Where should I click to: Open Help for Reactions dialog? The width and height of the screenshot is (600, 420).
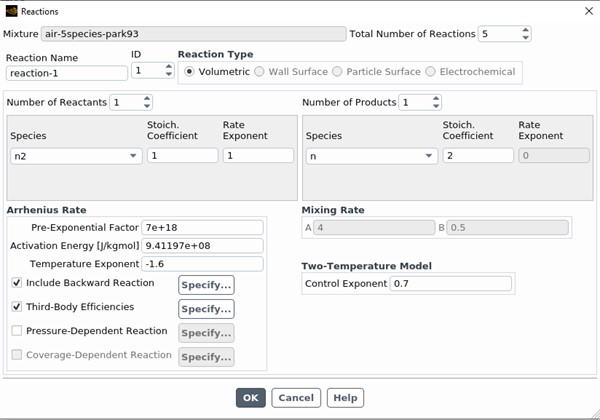tap(345, 398)
